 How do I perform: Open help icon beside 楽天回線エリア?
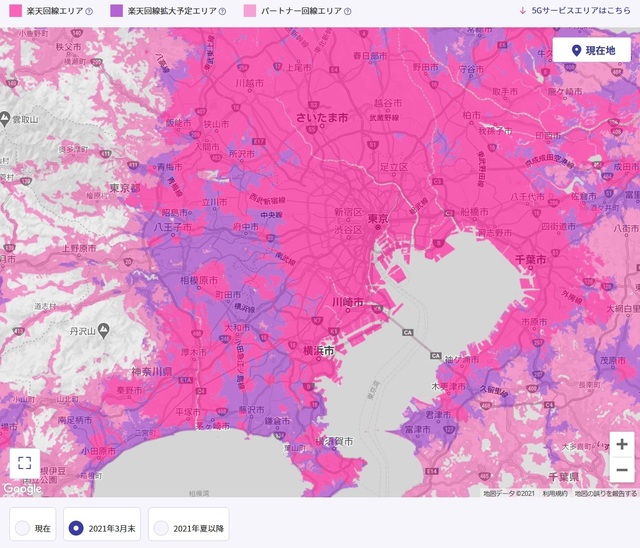(x=89, y=12)
